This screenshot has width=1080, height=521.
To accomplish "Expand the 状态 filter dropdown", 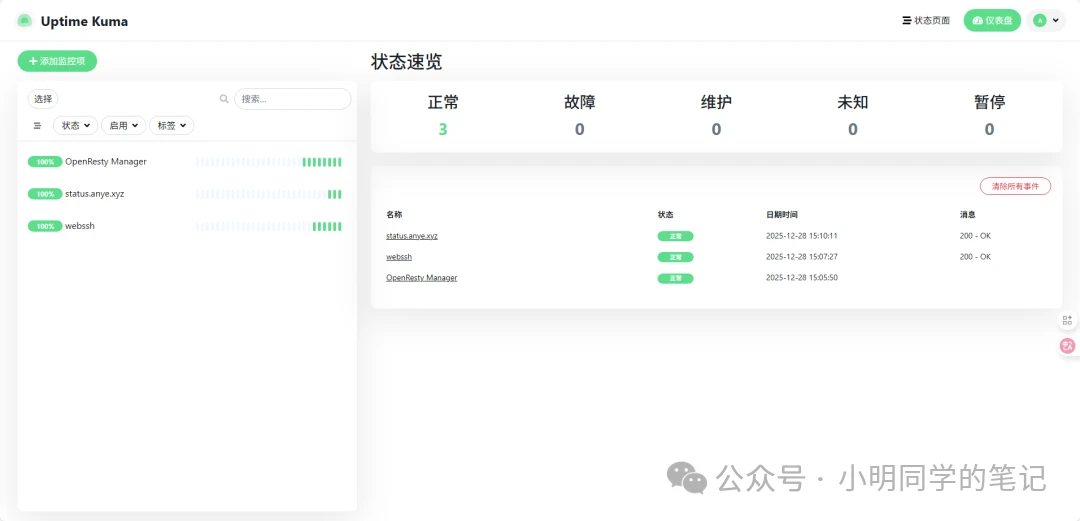I will point(76,125).
